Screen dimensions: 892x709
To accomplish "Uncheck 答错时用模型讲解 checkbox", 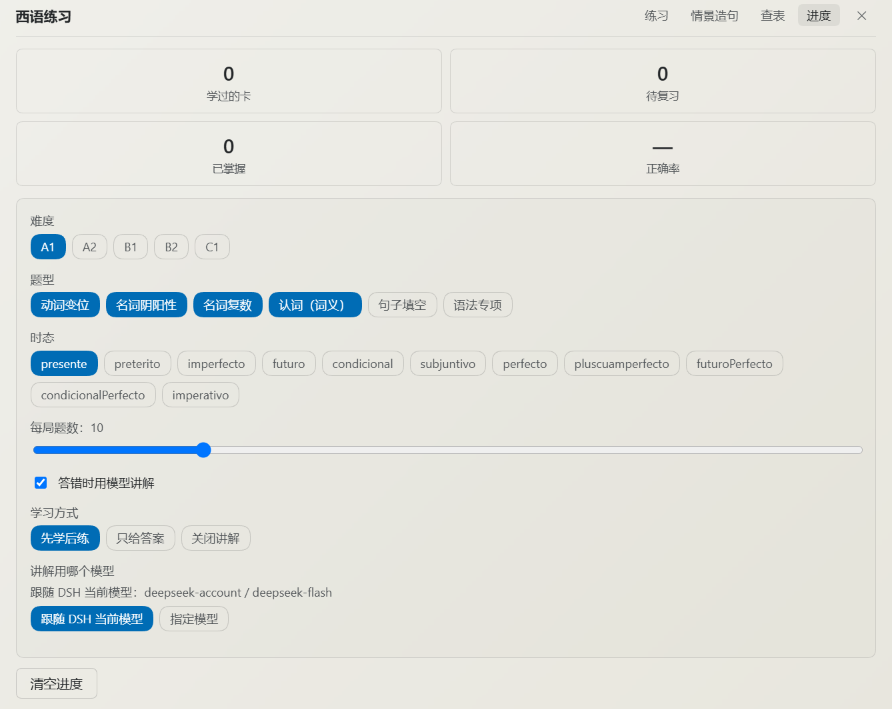I will [41, 483].
